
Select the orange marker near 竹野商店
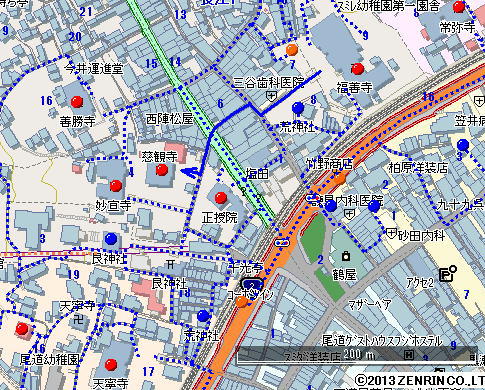coord(339,179)
